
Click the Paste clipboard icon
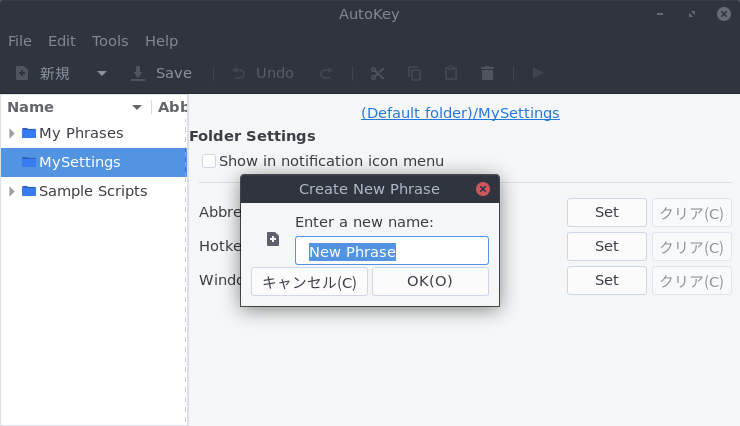tap(451, 73)
